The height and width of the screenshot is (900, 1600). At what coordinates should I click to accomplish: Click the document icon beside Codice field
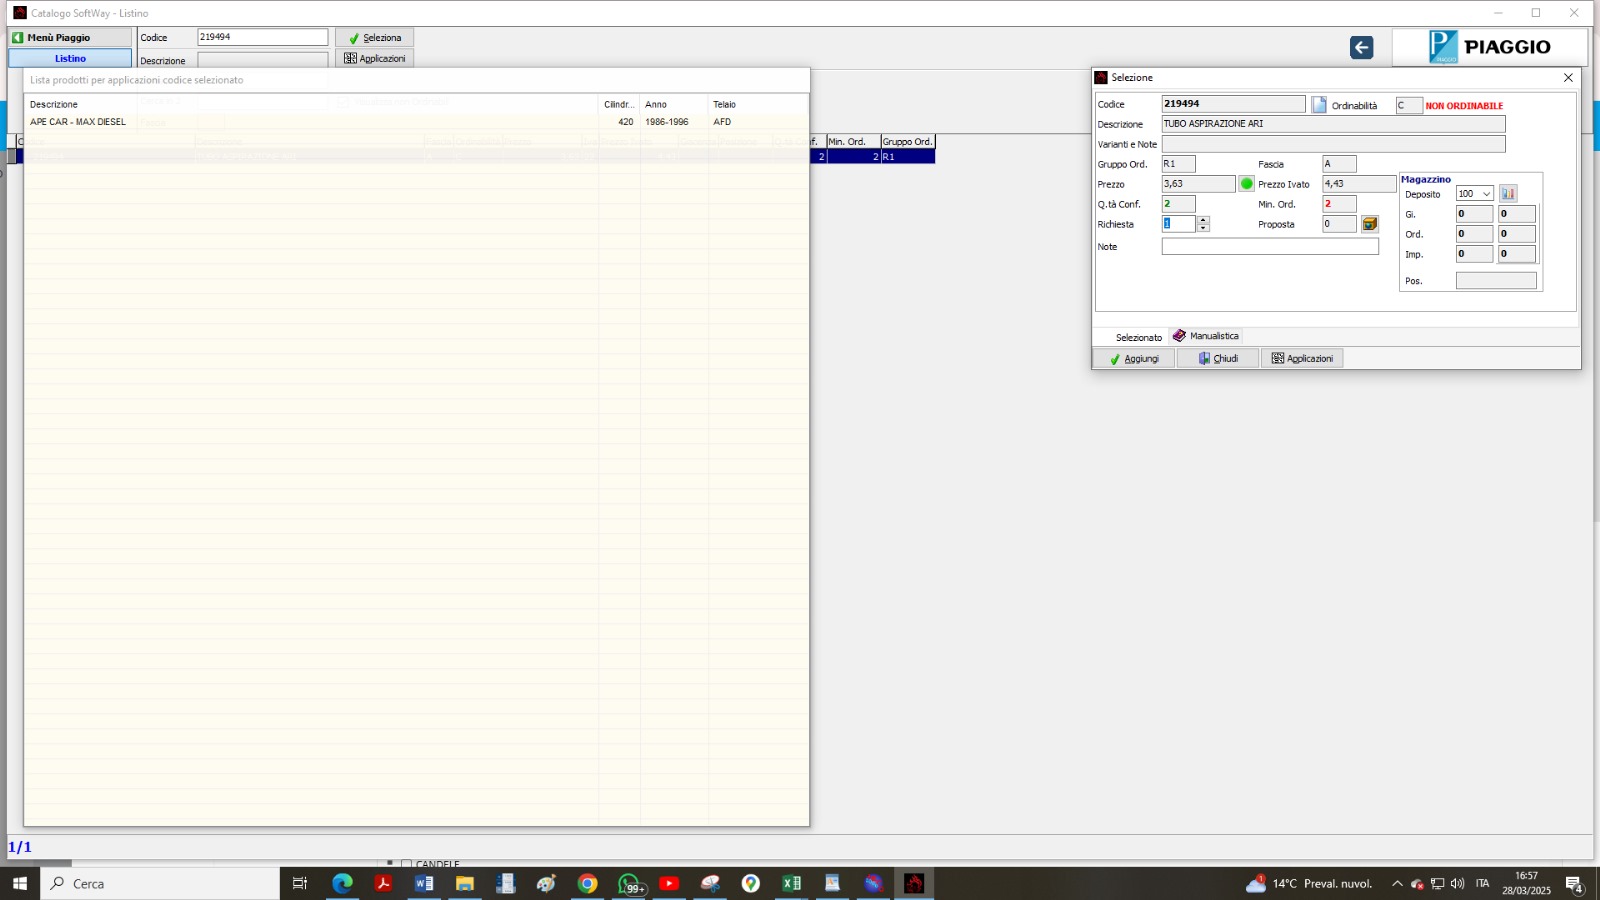tap(1319, 105)
